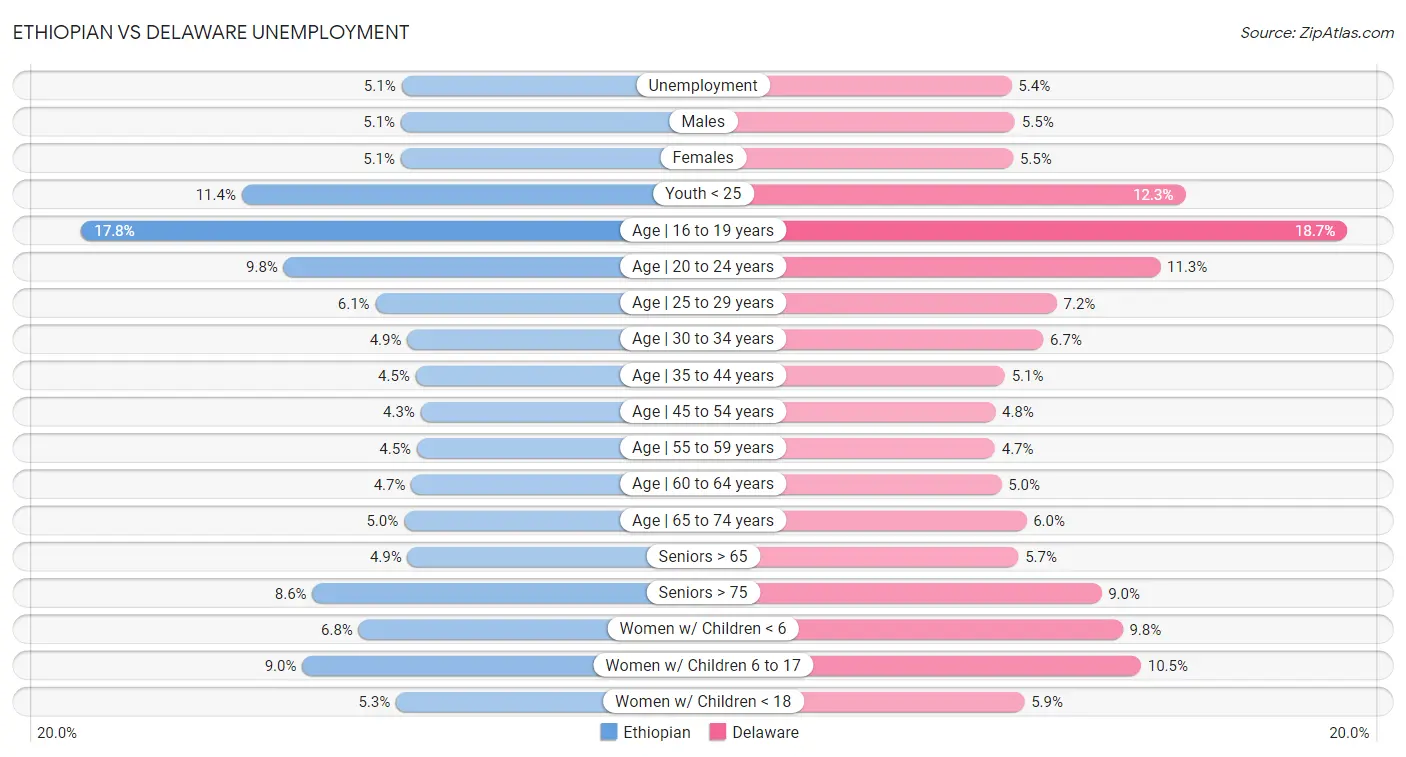This screenshot has width=1406, height=757.
Task: Click the Ethiopian 11.4% Youth bar
Action: point(448,194)
